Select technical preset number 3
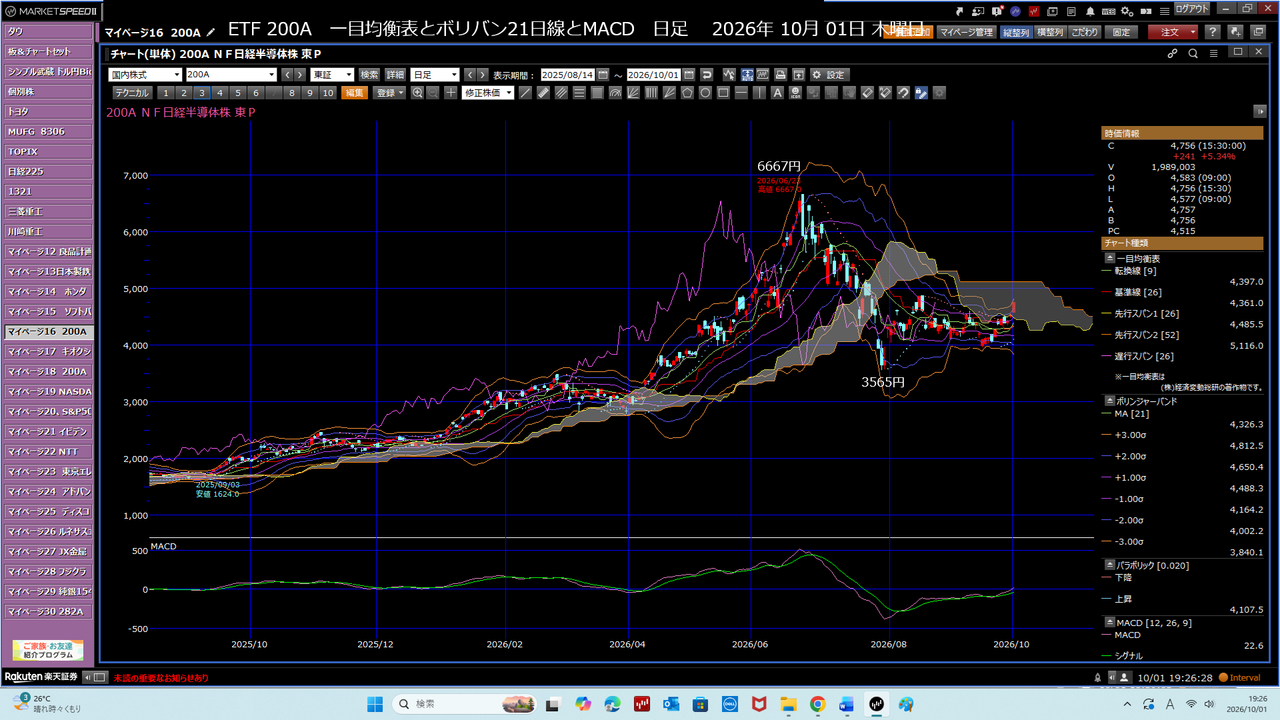Screen dimensions: 1280x720 pyautogui.click(x=201, y=93)
